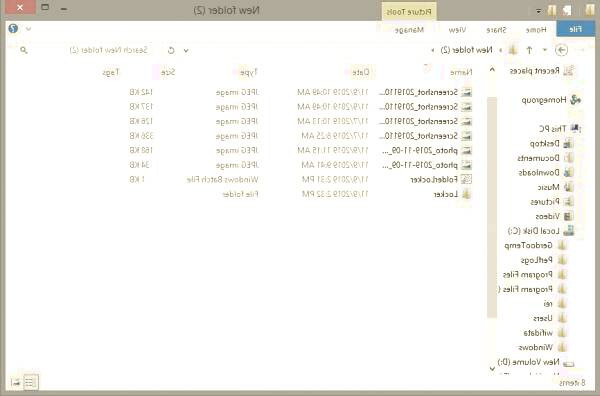
Task: Click the Documents folder icon
Action: pos(568,158)
